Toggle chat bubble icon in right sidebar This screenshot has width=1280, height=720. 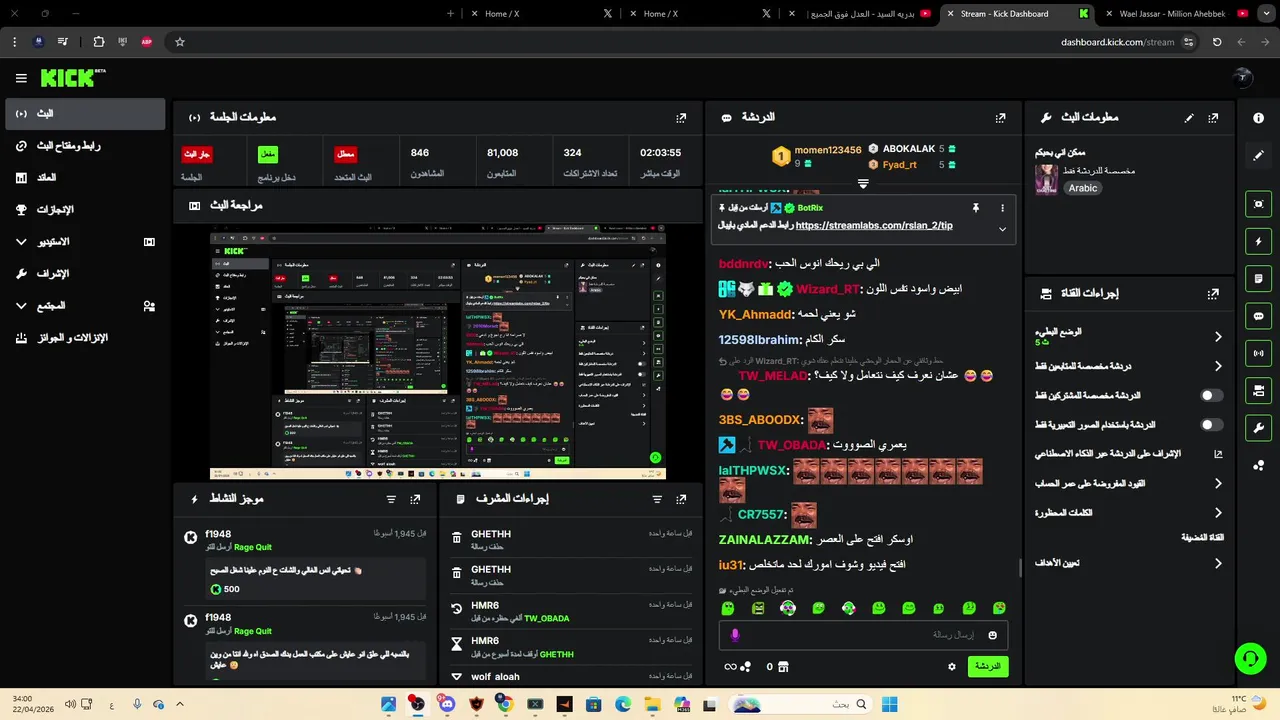[1258, 315]
